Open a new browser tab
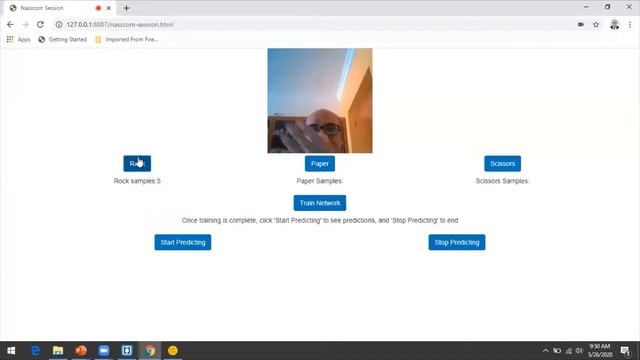The height and width of the screenshot is (360, 640). (126, 8)
